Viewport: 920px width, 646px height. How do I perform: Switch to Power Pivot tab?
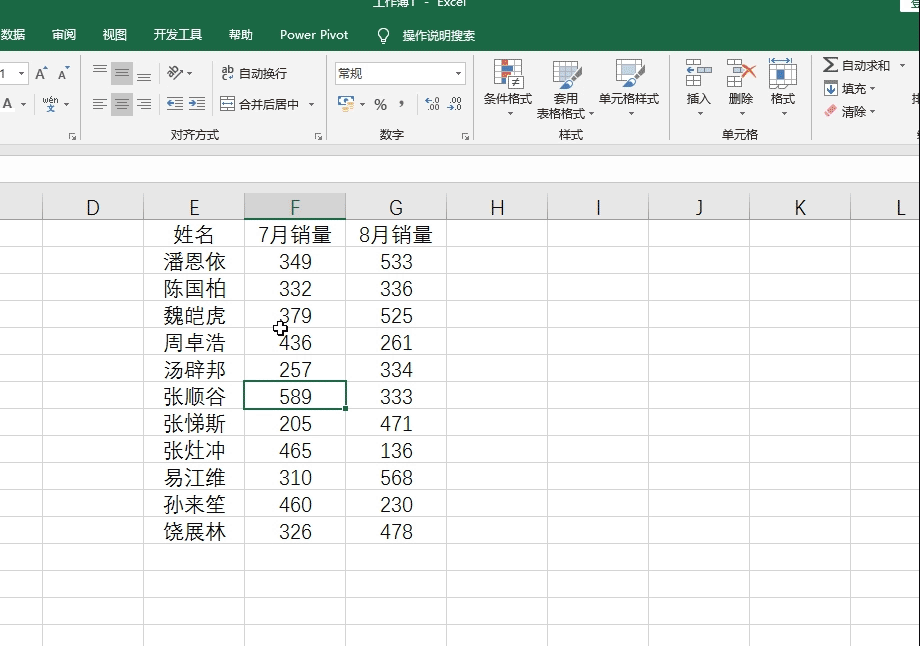coord(314,35)
